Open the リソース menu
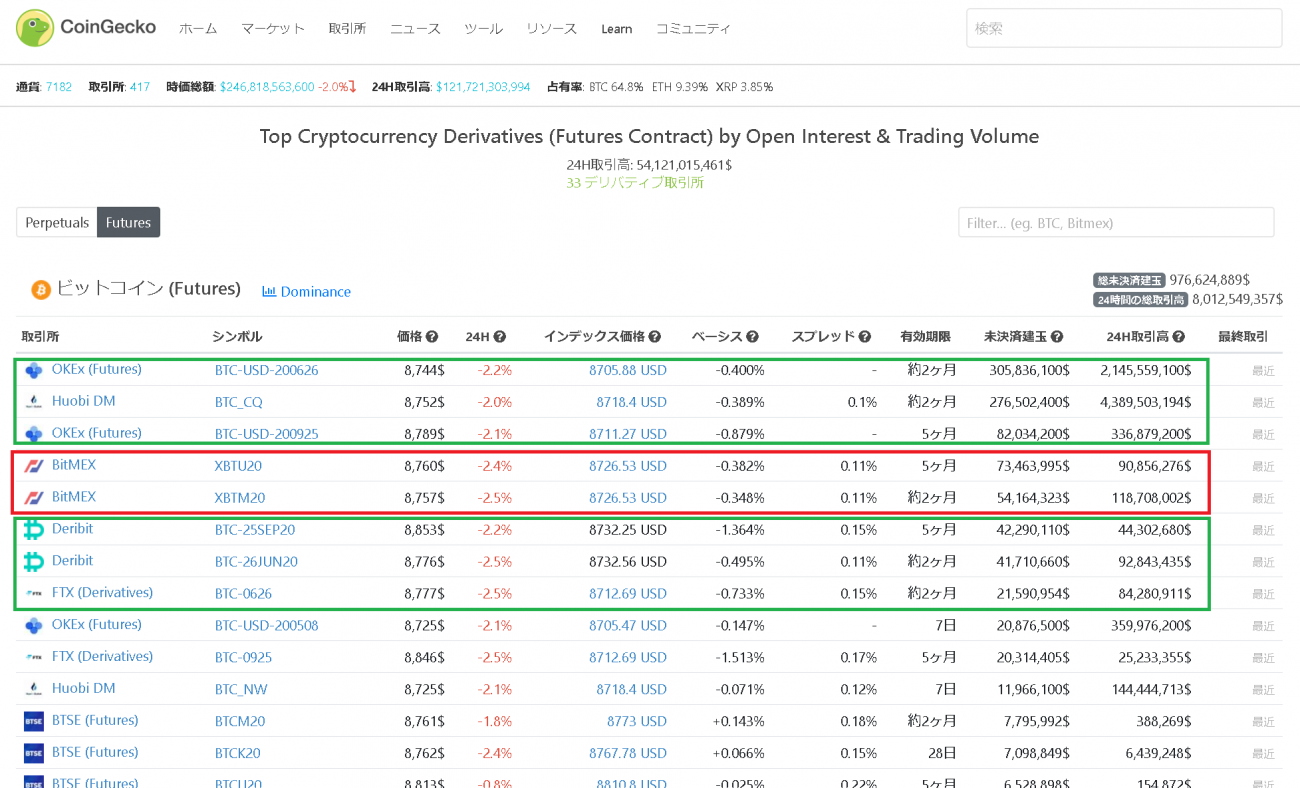The width and height of the screenshot is (1300, 788). pyautogui.click(x=552, y=29)
